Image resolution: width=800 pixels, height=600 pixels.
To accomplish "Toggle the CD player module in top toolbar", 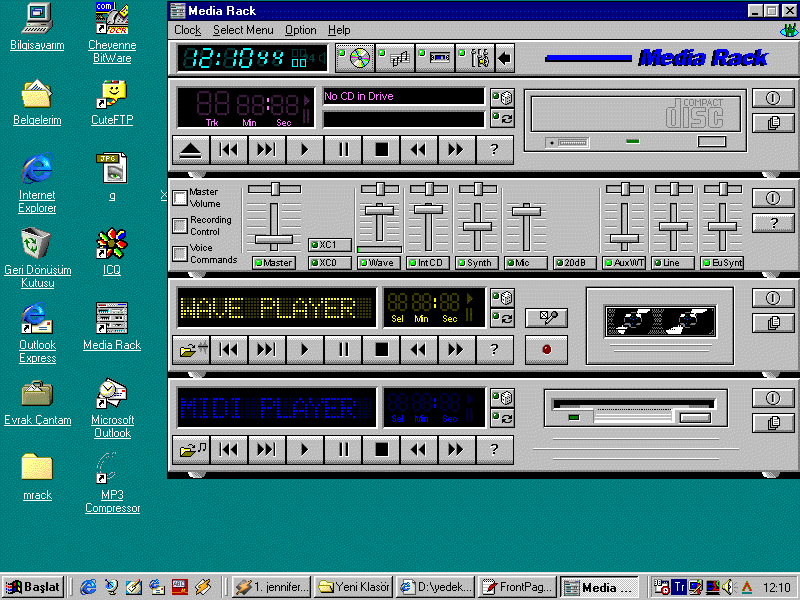I will pos(354,58).
